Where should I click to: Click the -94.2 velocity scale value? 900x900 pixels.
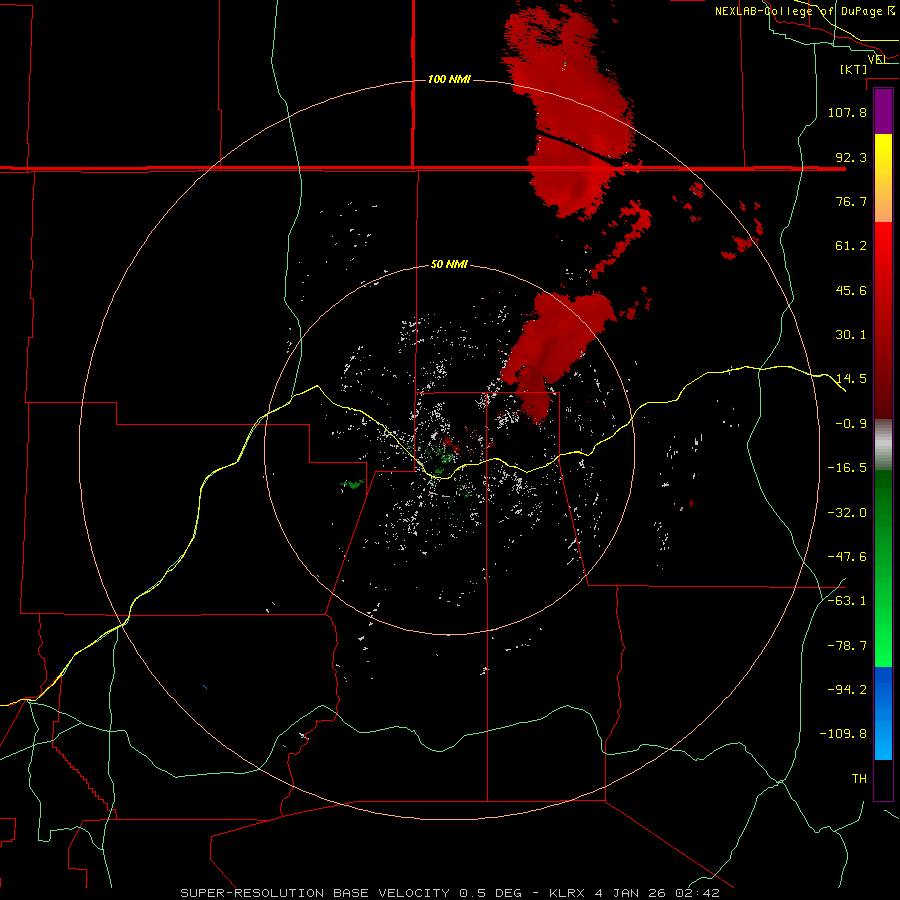click(x=847, y=690)
